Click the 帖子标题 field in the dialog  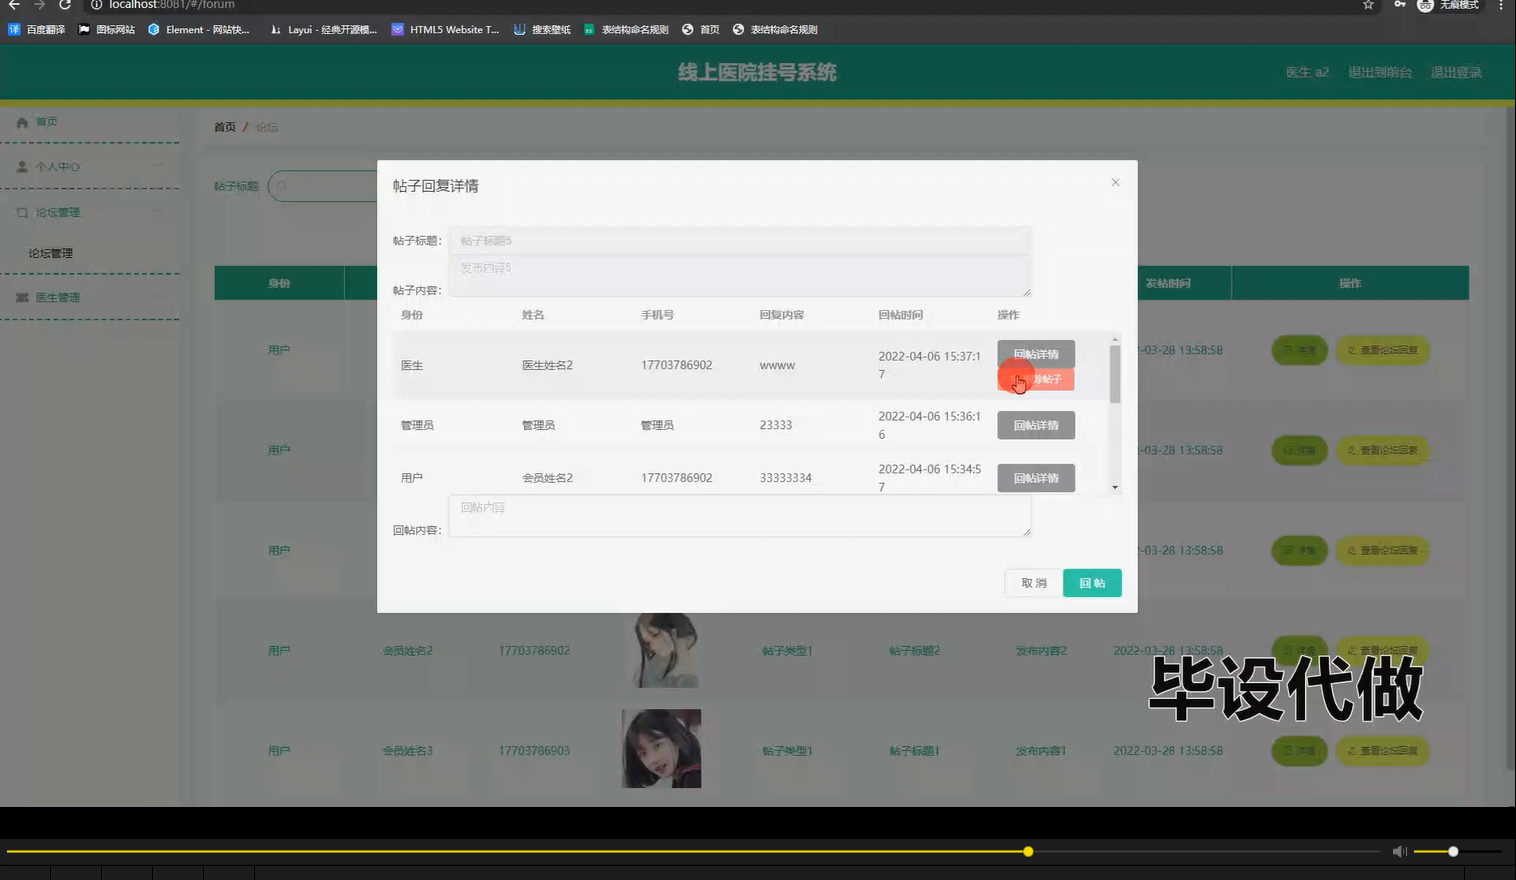(739, 240)
